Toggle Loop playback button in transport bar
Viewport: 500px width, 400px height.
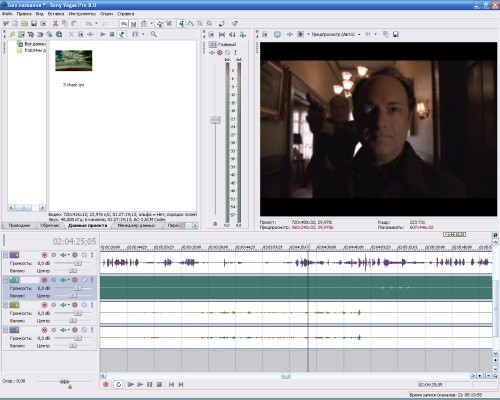(x=118, y=384)
